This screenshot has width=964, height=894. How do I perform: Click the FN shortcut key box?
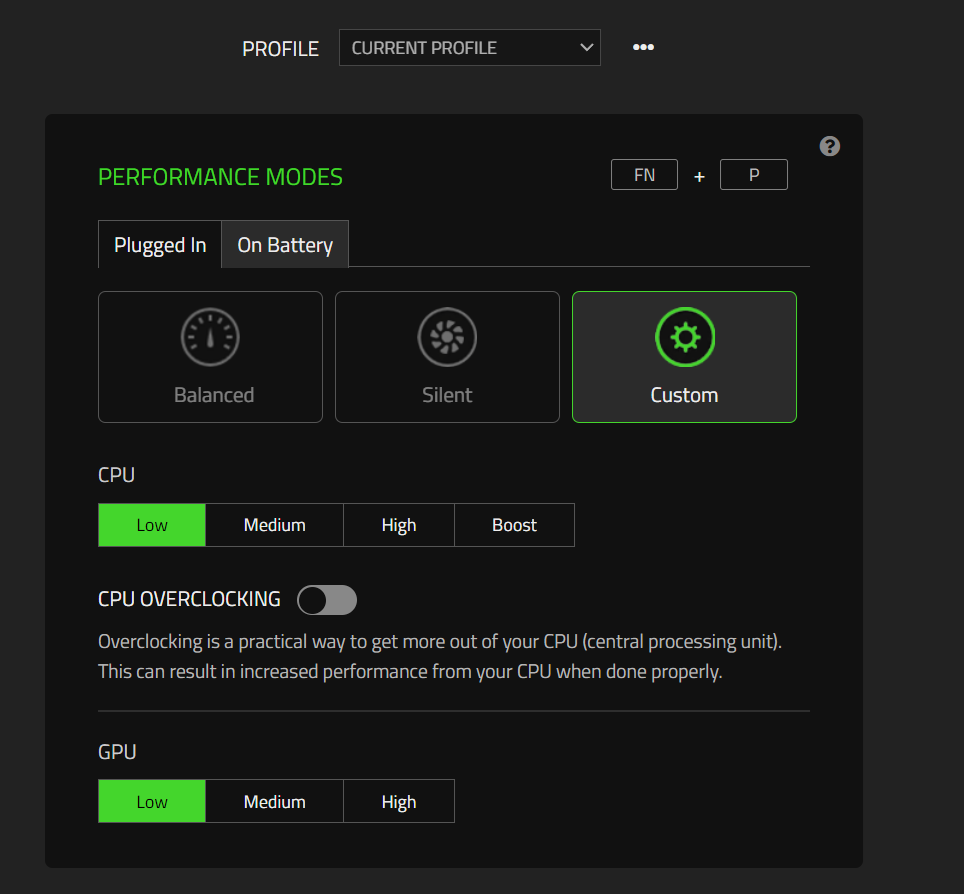point(644,175)
